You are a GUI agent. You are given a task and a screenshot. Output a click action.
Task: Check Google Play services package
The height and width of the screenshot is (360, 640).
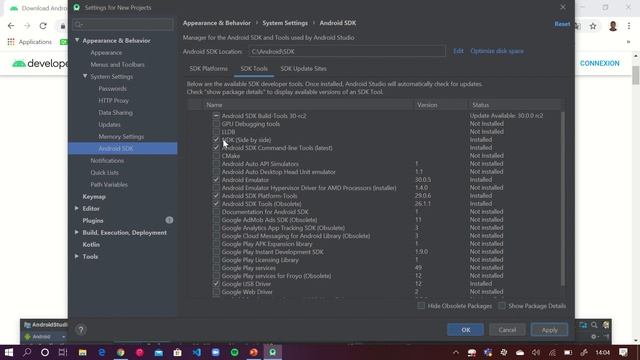(216, 268)
